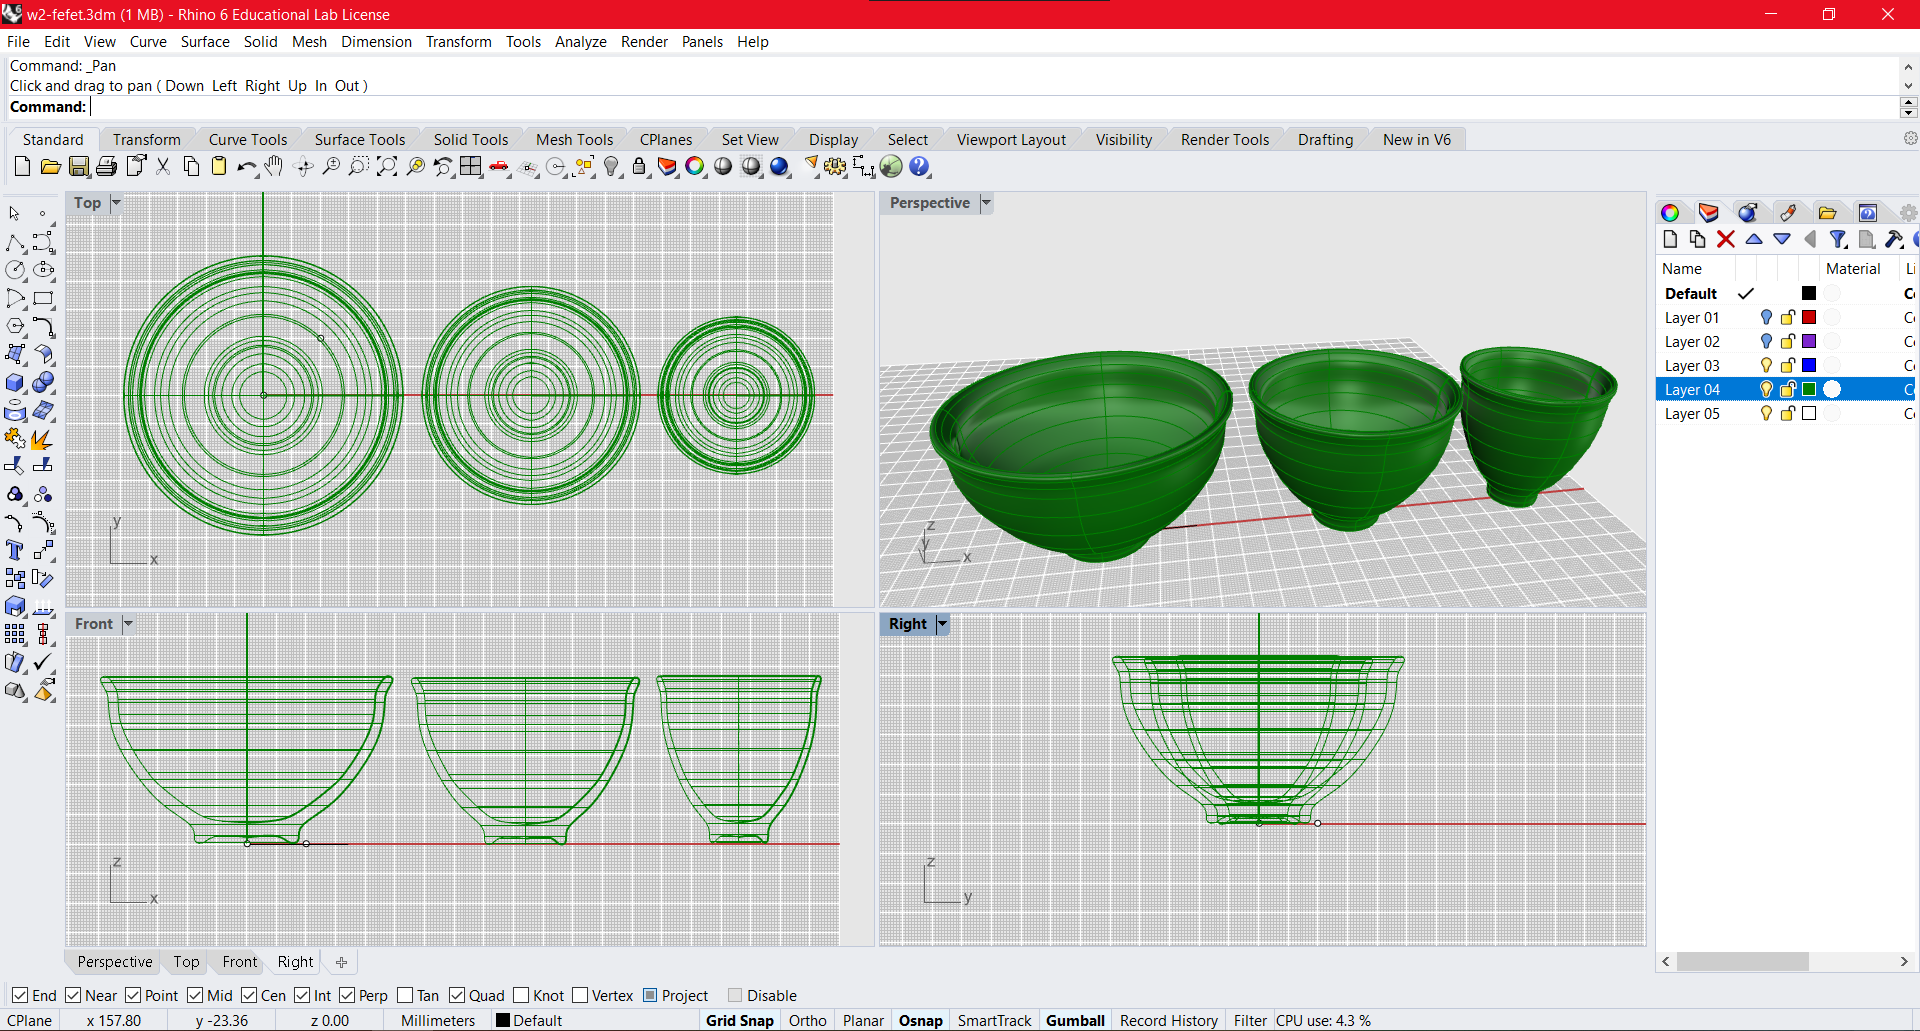Open the Analyze menu
The height and width of the screenshot is (1031, 1920).
[581, 42]
